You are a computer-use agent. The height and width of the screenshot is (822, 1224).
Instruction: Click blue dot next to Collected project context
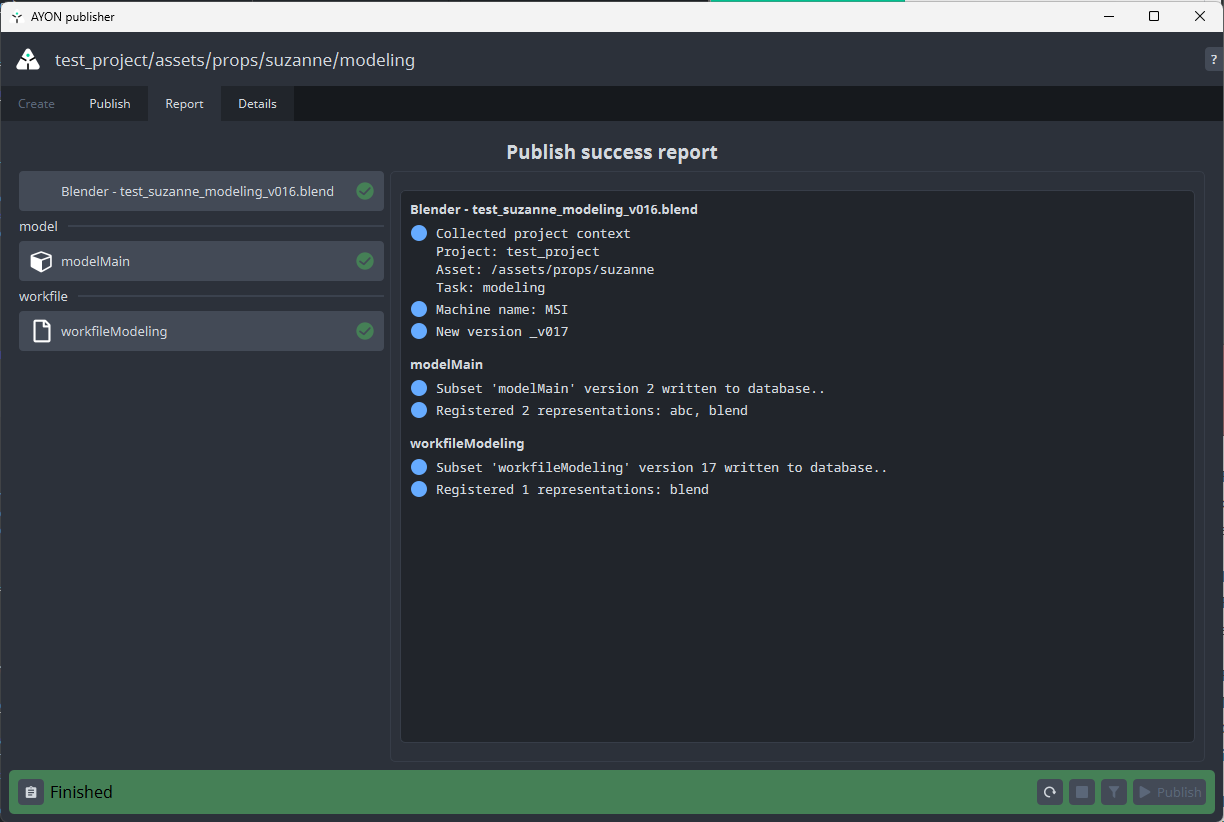[419, 233]
